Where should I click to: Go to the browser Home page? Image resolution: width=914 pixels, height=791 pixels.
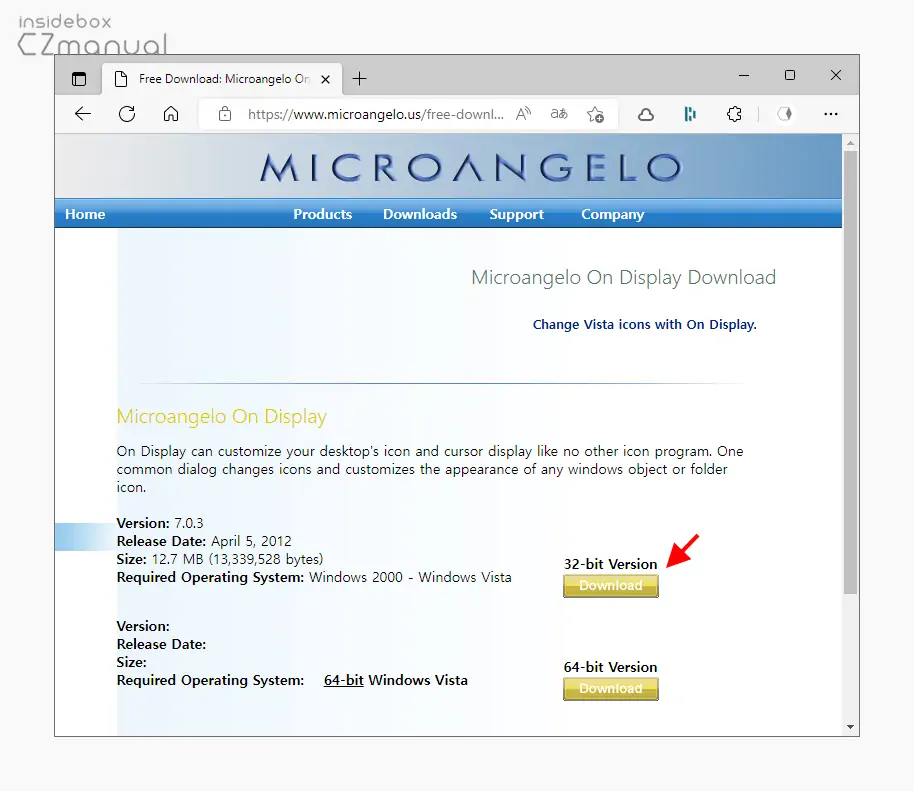click(x=171, y=114)
